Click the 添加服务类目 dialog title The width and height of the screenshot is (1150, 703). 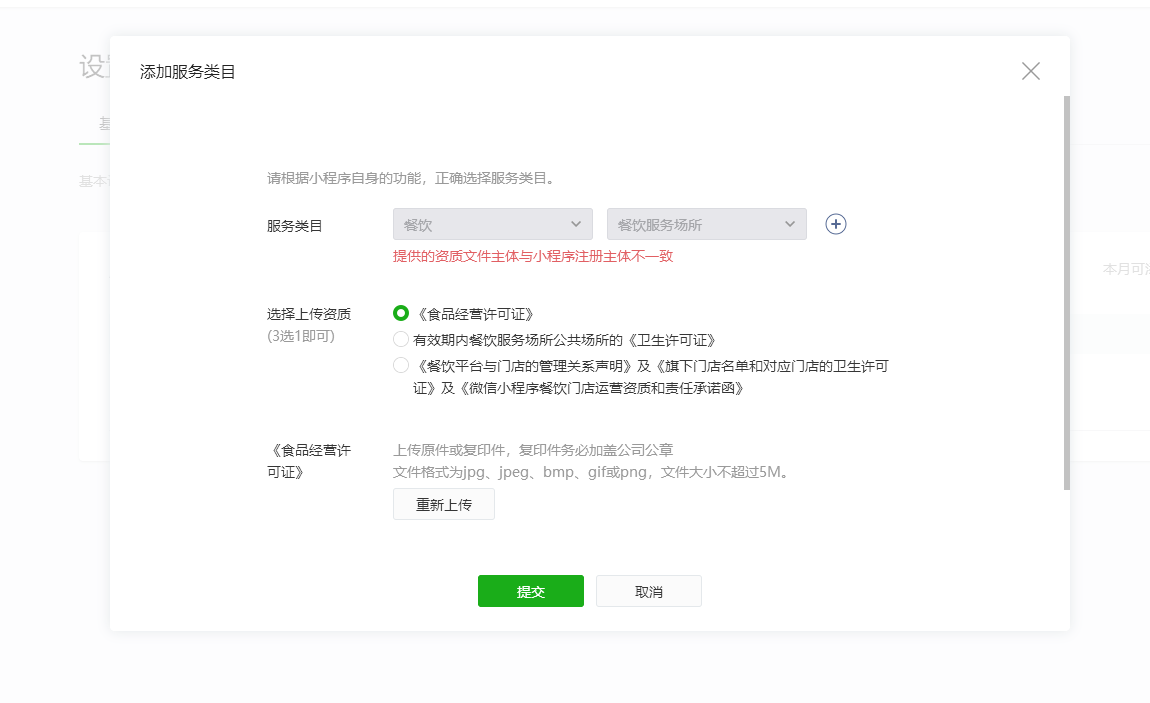[188, 72]
